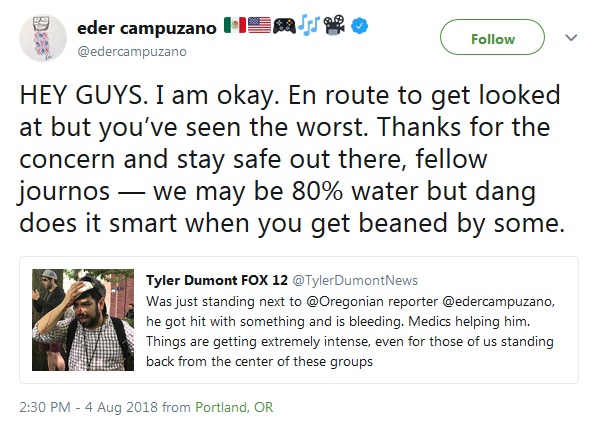Open the tweet options chevron menu
Screen dimensions: 604x427
click(571, 38)
